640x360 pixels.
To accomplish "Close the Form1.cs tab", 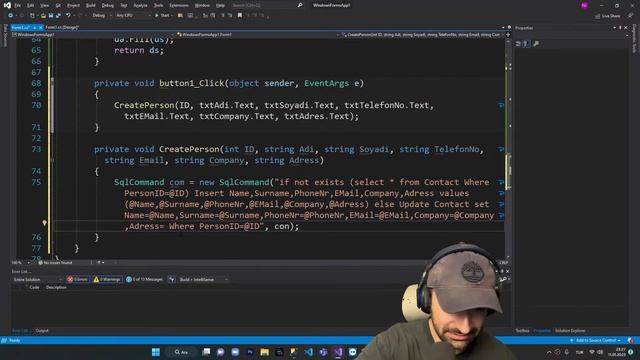I will [x=40, y=27].
